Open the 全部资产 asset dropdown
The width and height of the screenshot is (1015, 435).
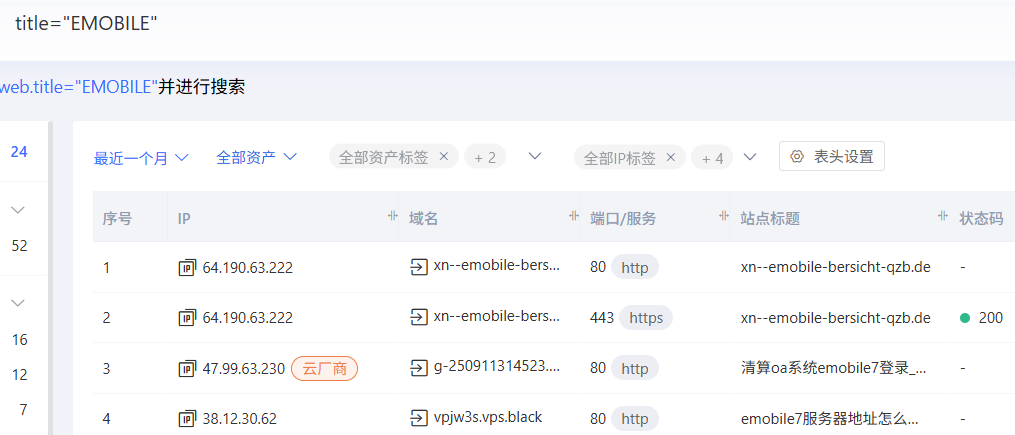pos(257,157)
